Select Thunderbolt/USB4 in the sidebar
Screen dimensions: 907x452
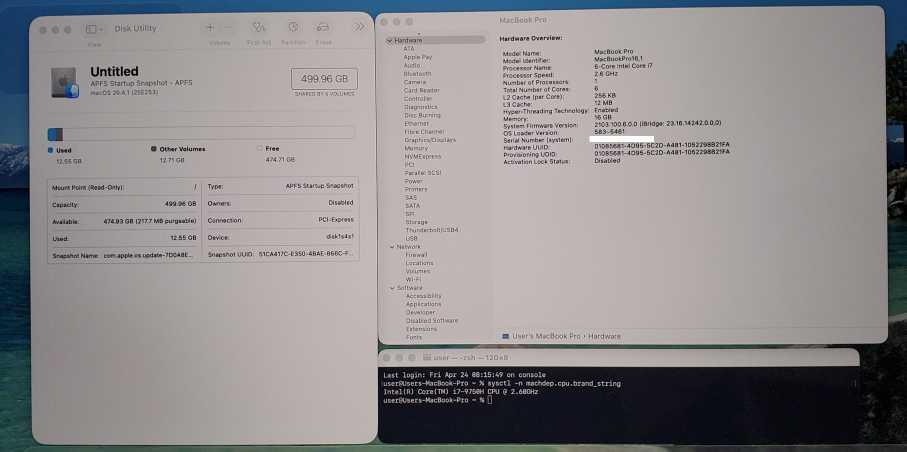[x=432, y=230]
